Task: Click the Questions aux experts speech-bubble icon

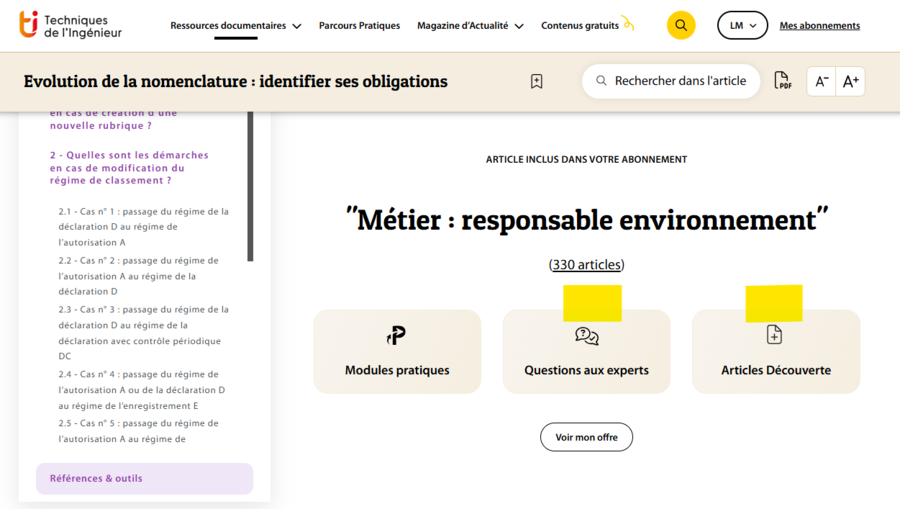Action: (x=587, y=336)
